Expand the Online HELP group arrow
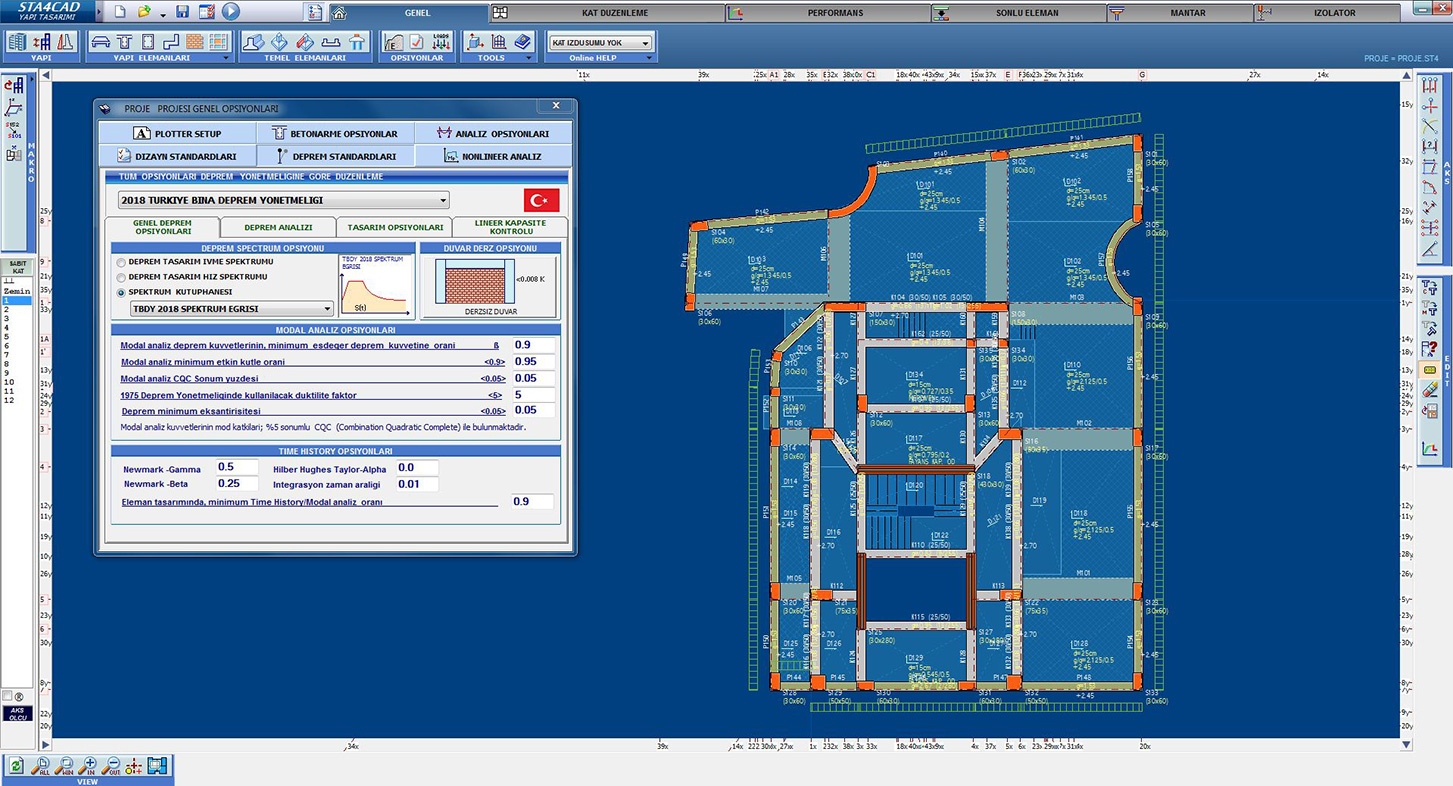 tap(649, 58)
